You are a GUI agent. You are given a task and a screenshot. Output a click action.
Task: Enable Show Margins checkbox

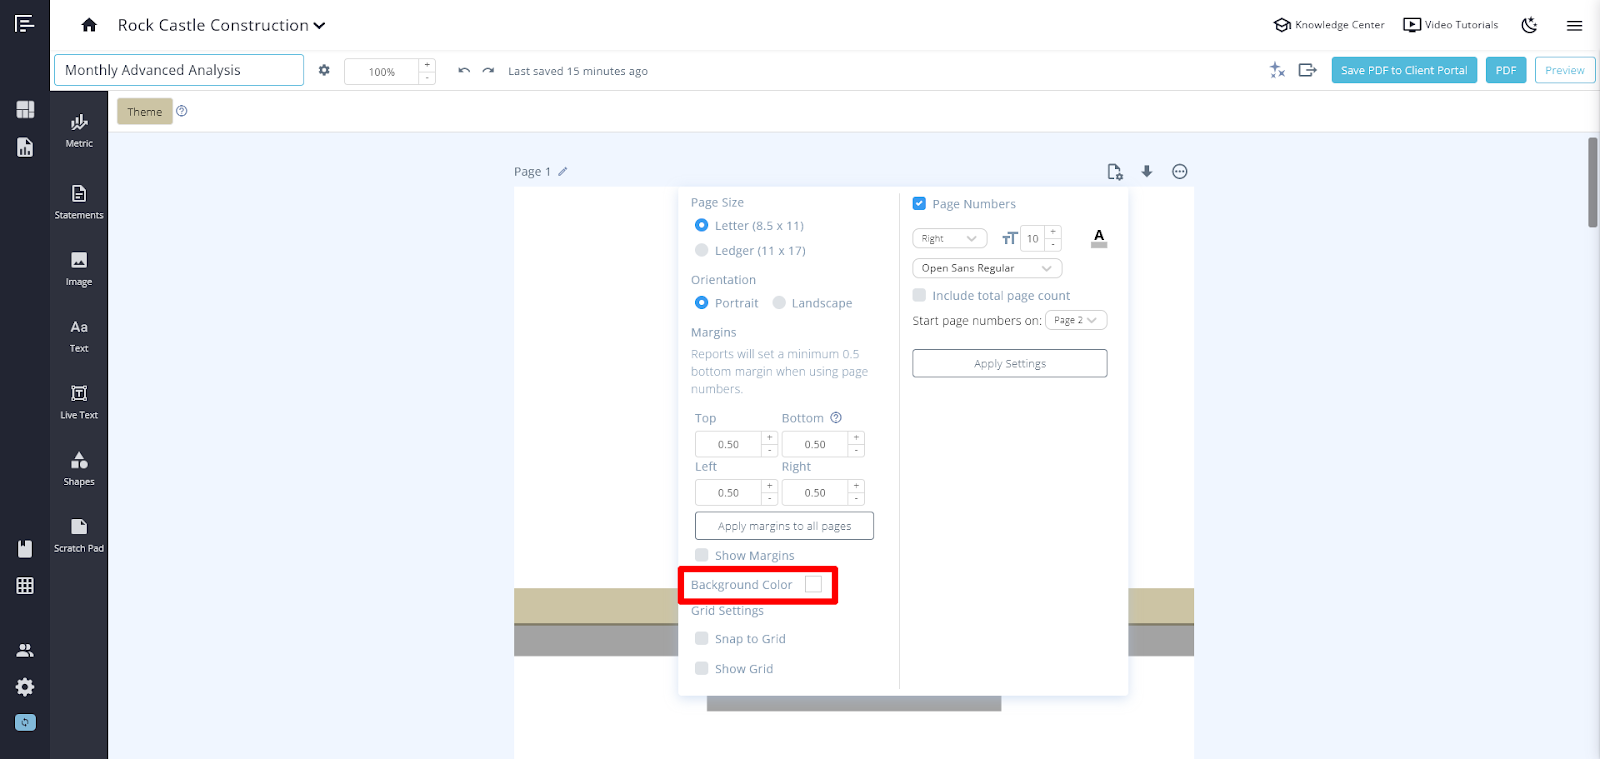pyautogui.click(x=702, y=555)
